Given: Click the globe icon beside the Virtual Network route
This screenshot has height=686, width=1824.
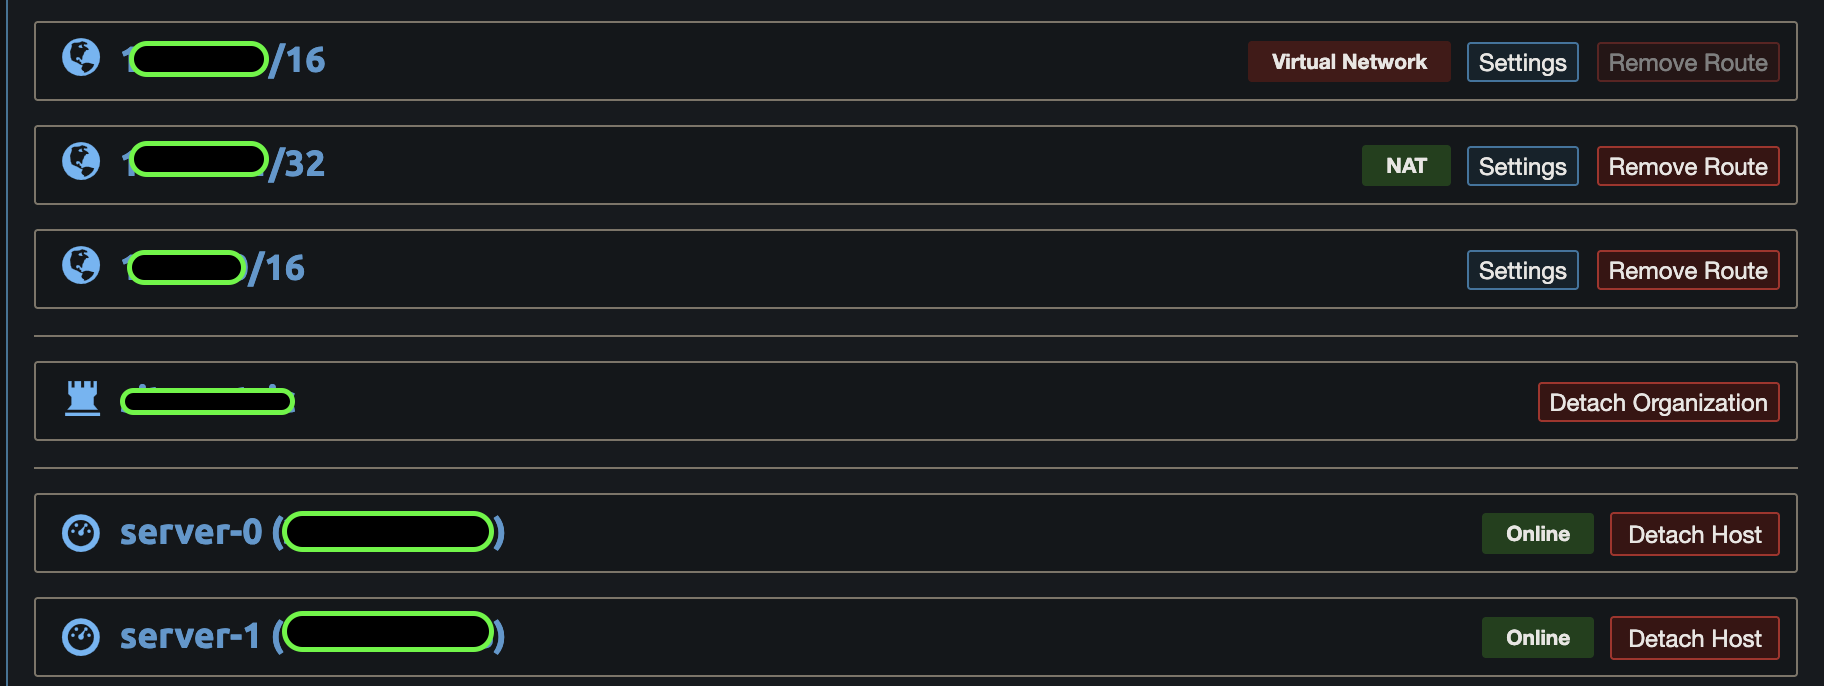Looking at the screenshot, I should 81,58.
